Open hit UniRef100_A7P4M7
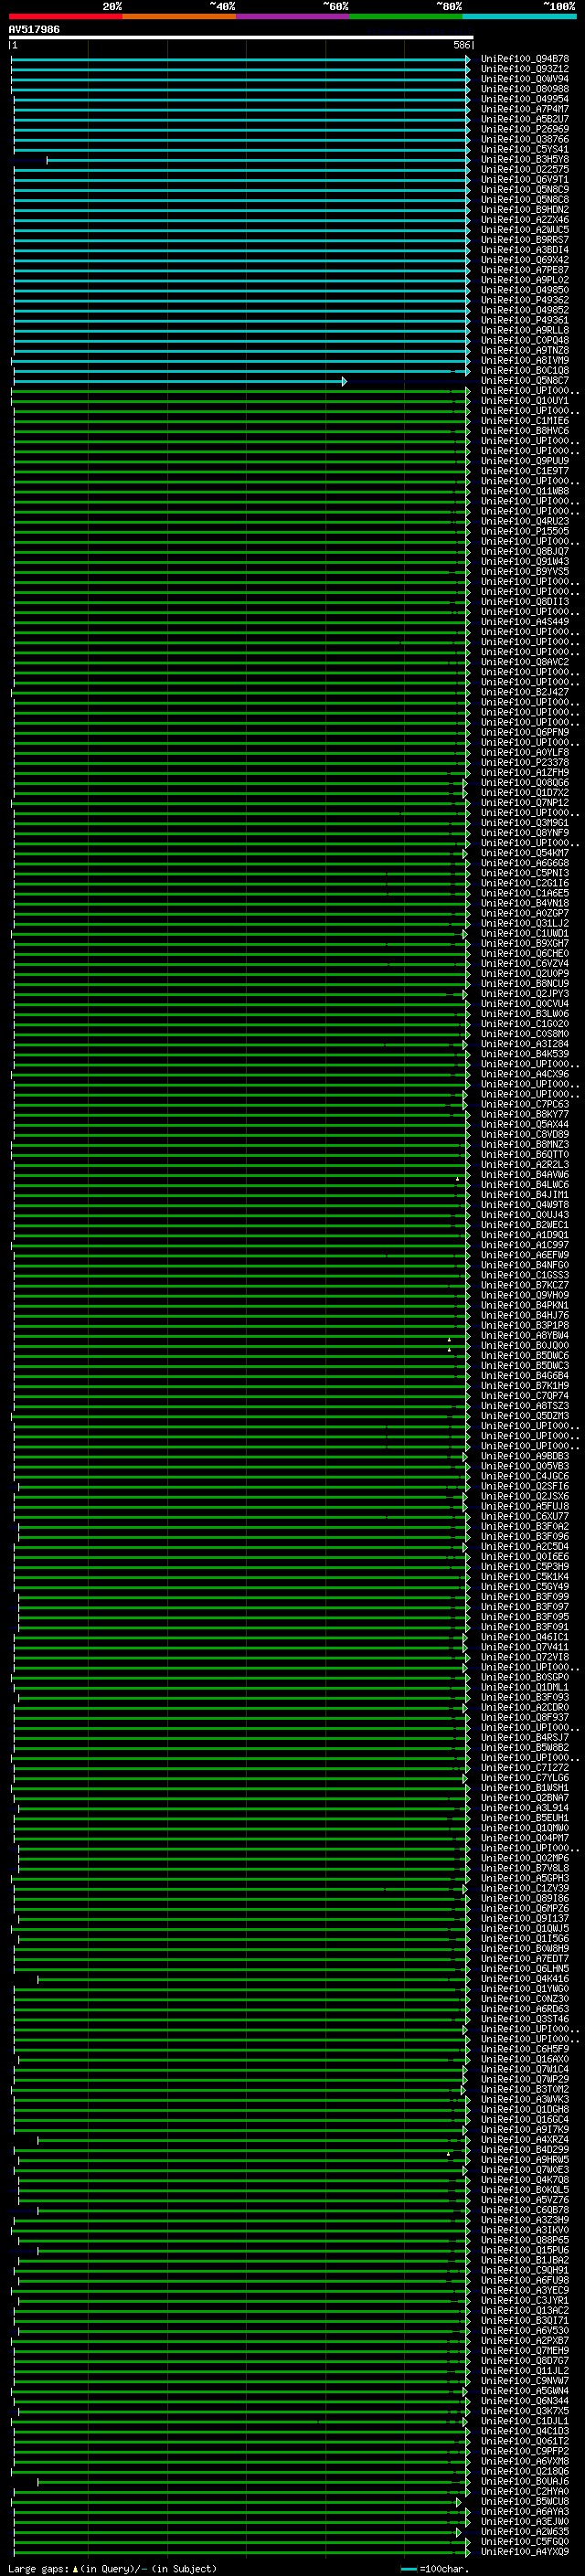The height and width of the screenshot is (2576, 585). point(524,109)
